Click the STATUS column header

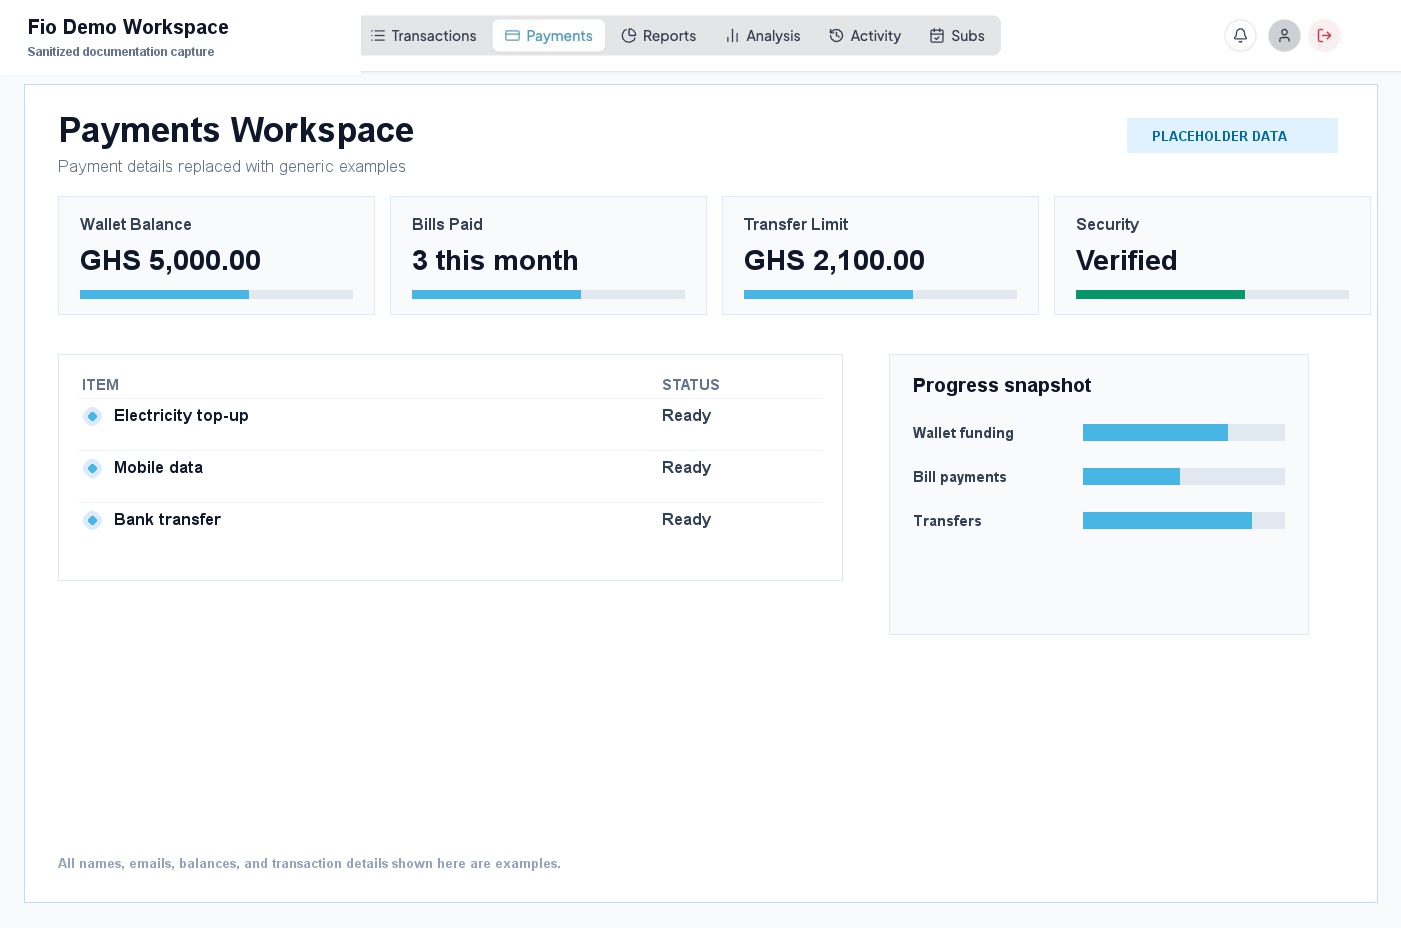[690, 385]
